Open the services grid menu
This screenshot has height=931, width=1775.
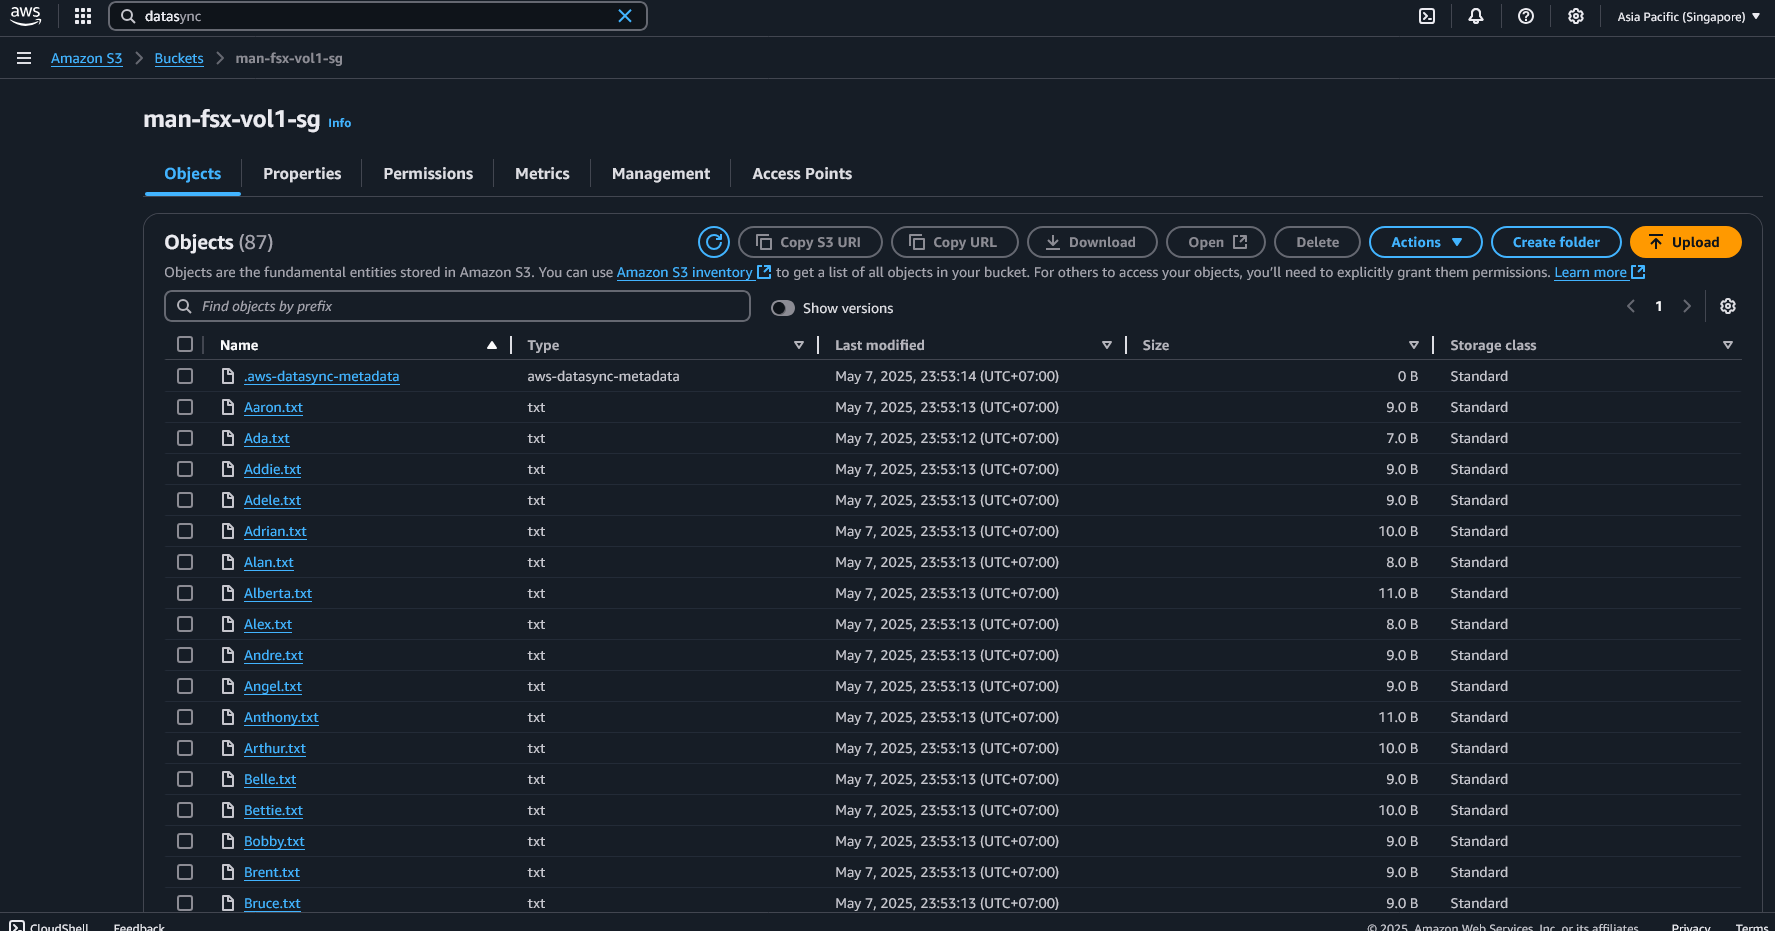pyautogui.click(x=83, y=16)
